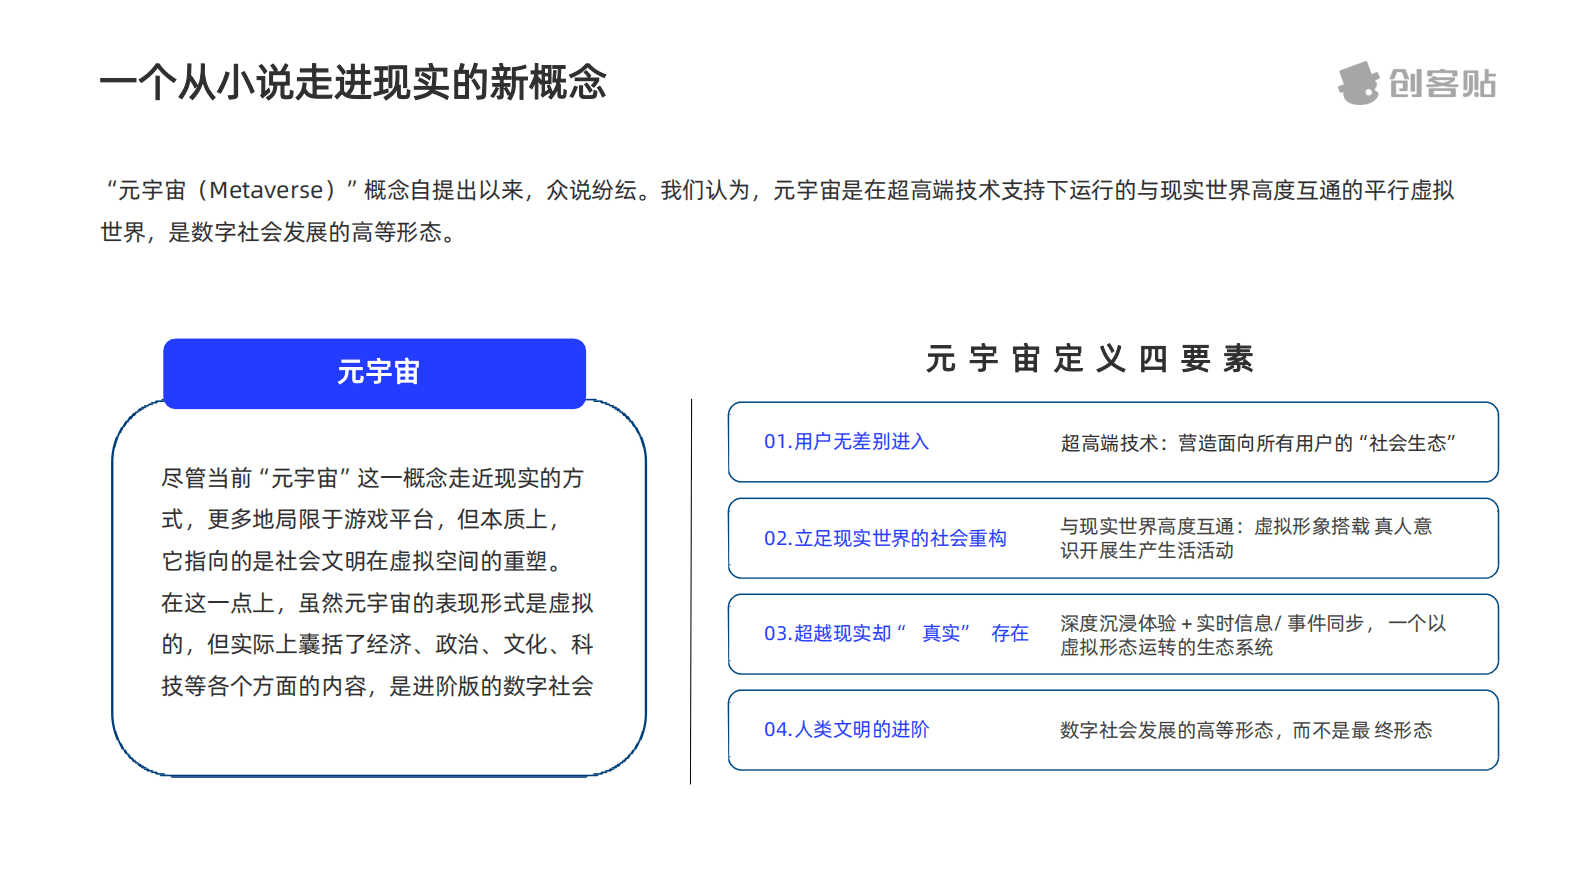The width and height of the screenshot is (1587, 892).
Task: Click the line starting 在这一点上 in left box
Action: (377, 603)
